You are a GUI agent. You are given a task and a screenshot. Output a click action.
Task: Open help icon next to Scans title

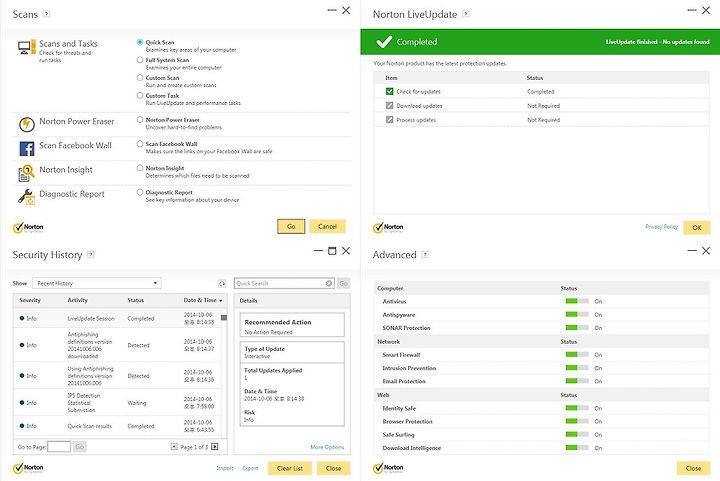tap(46, 14)
